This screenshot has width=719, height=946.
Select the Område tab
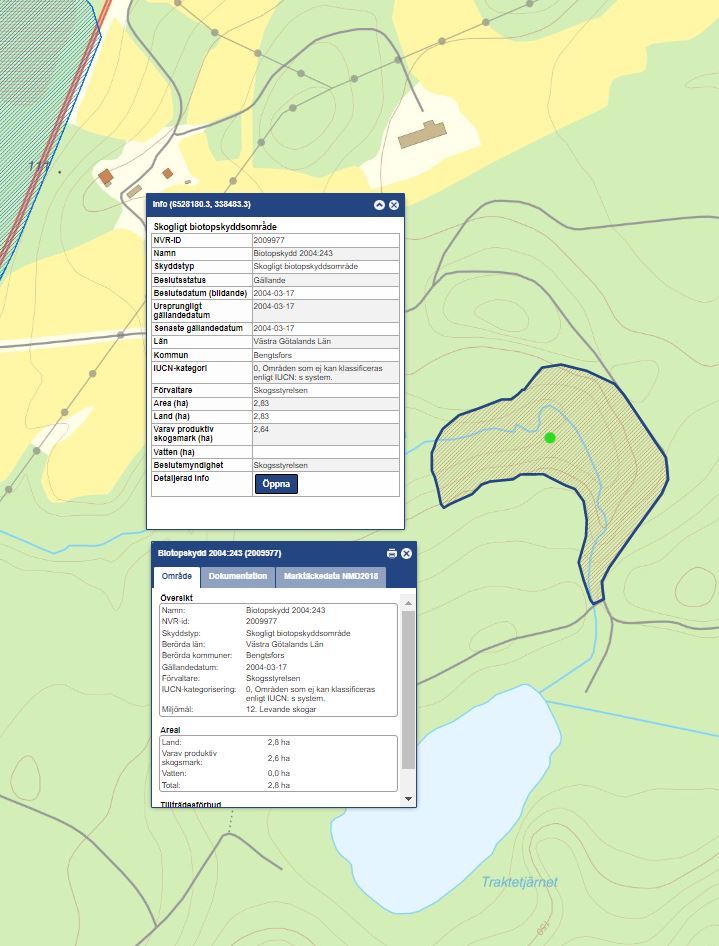point(177,577)
